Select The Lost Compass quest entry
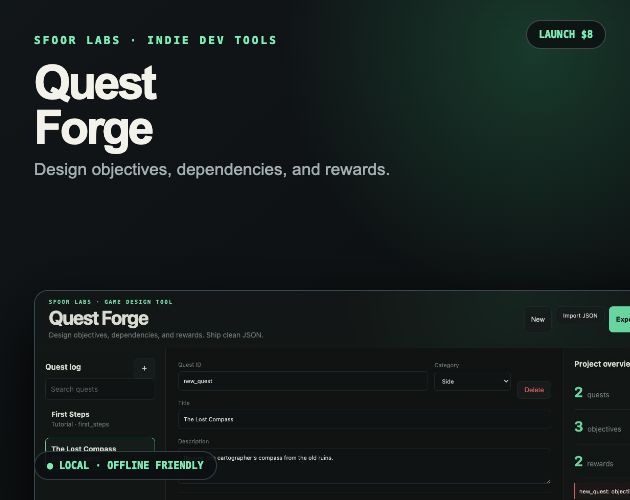Screen dimensions: 630x500 100,446
